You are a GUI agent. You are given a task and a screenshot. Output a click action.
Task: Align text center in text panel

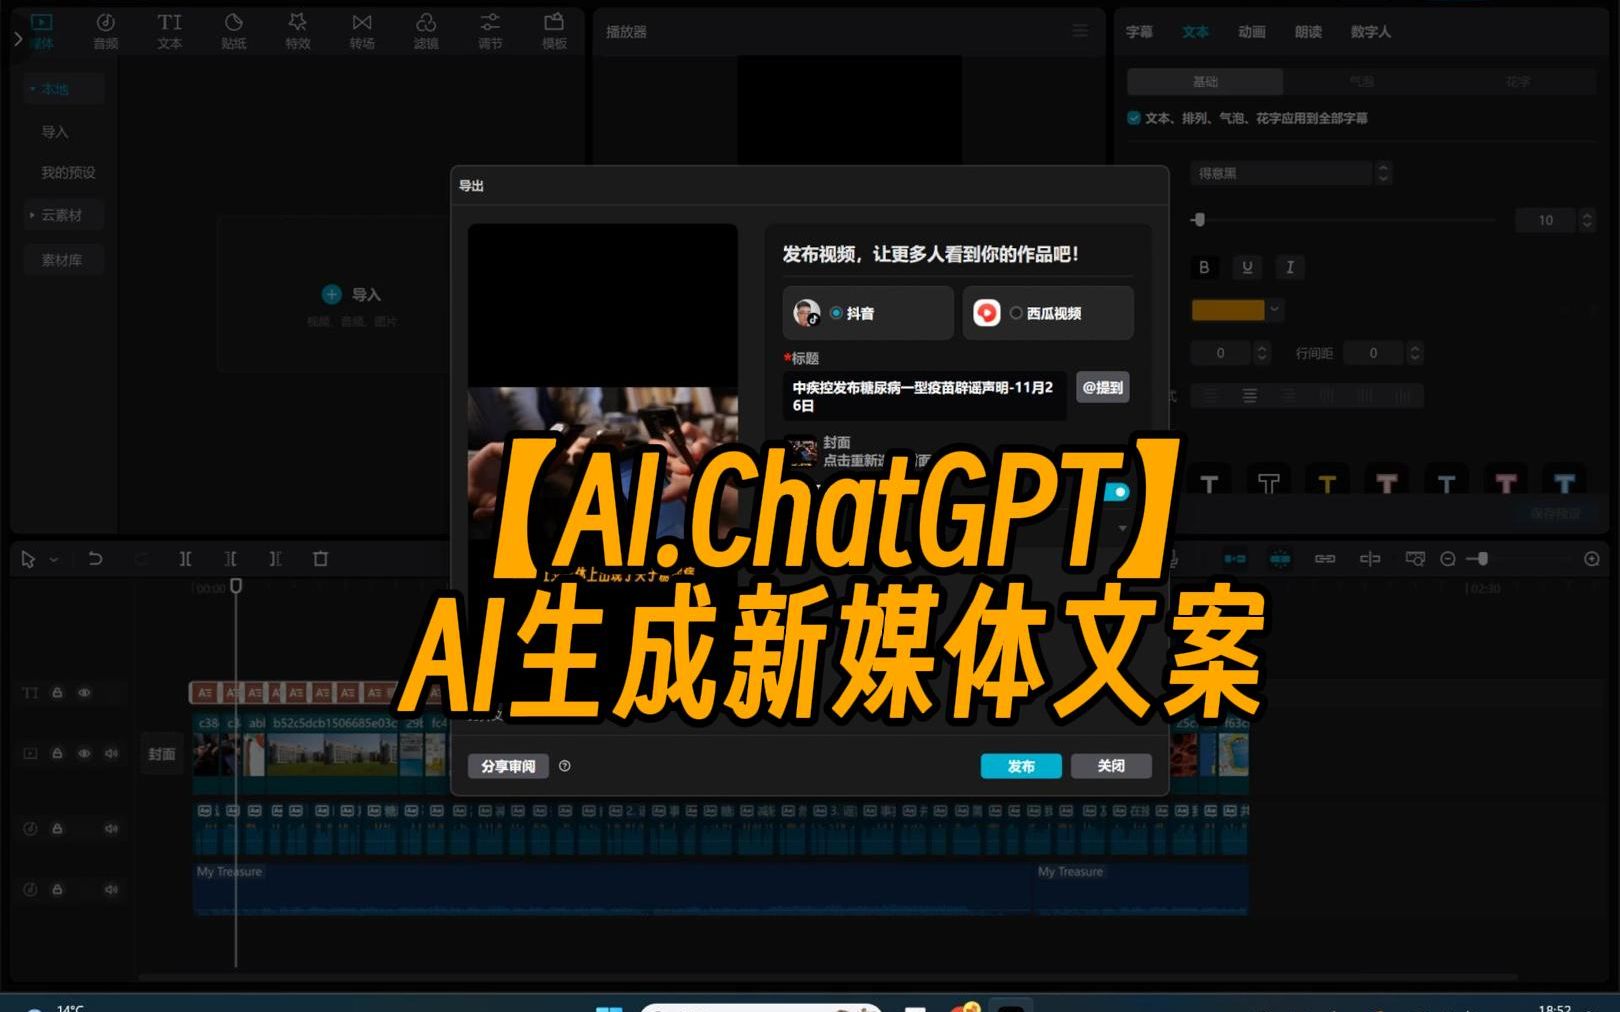click(1250, 396)
